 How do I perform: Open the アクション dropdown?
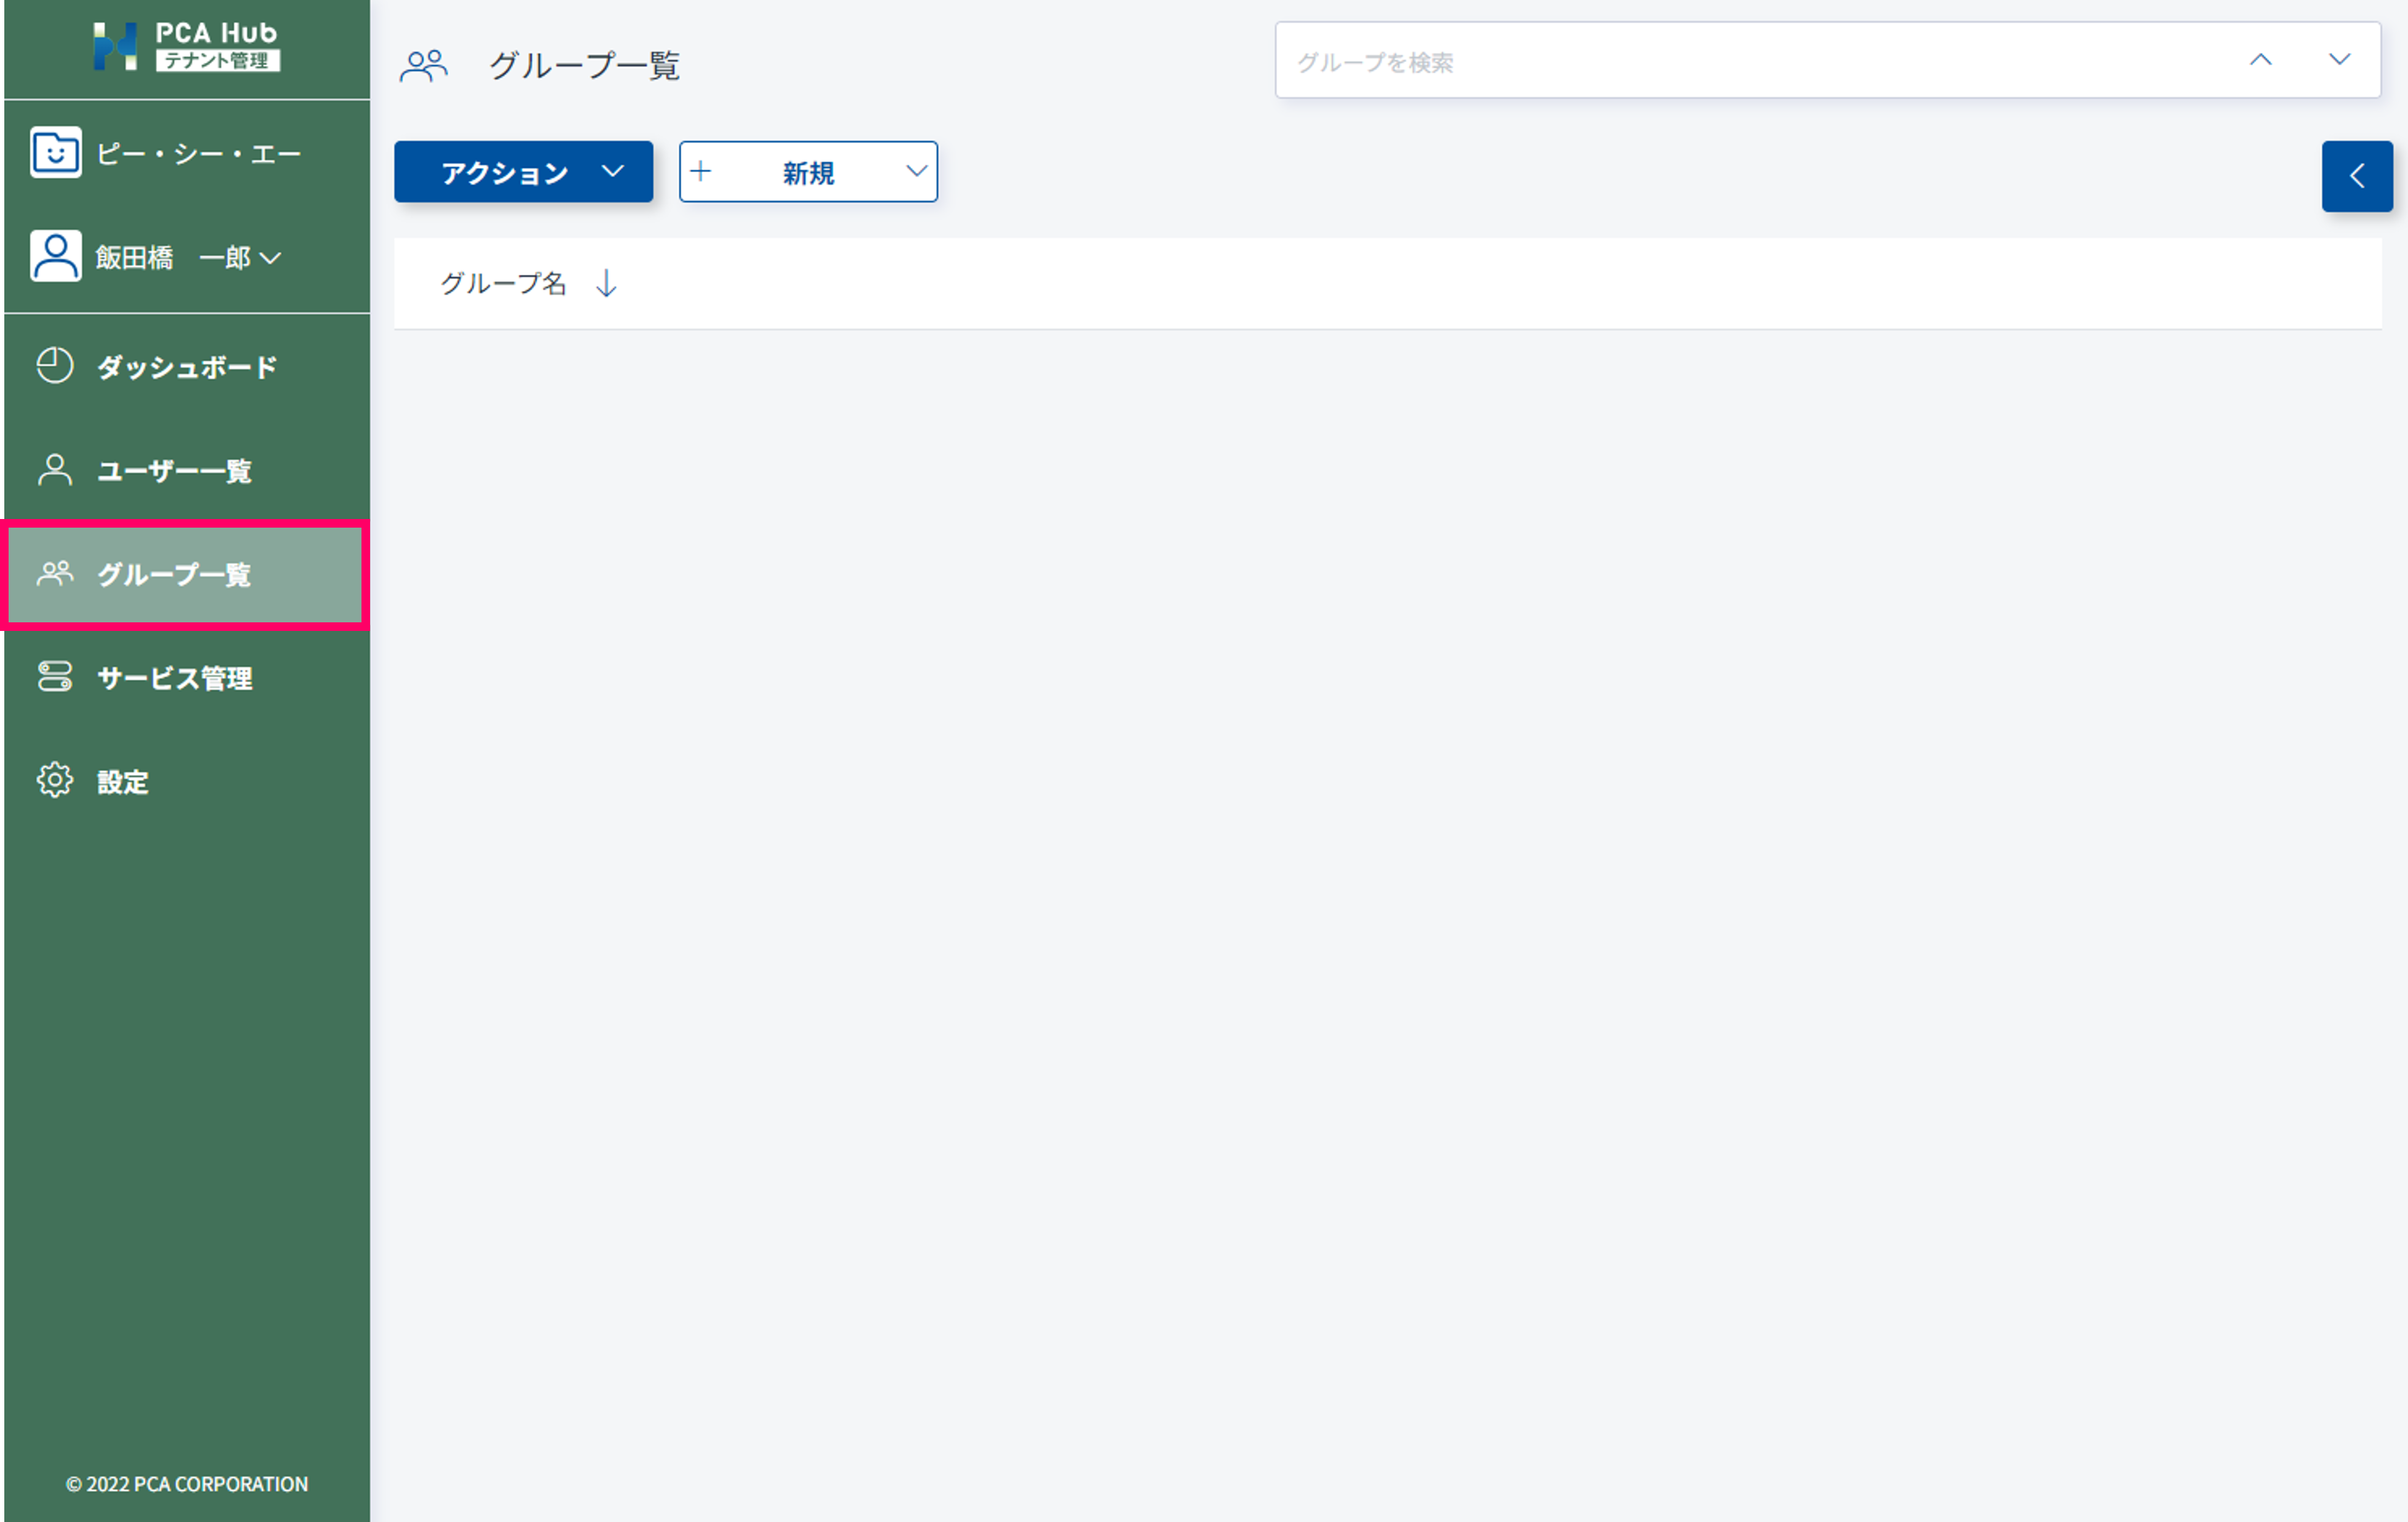point(523,172)
